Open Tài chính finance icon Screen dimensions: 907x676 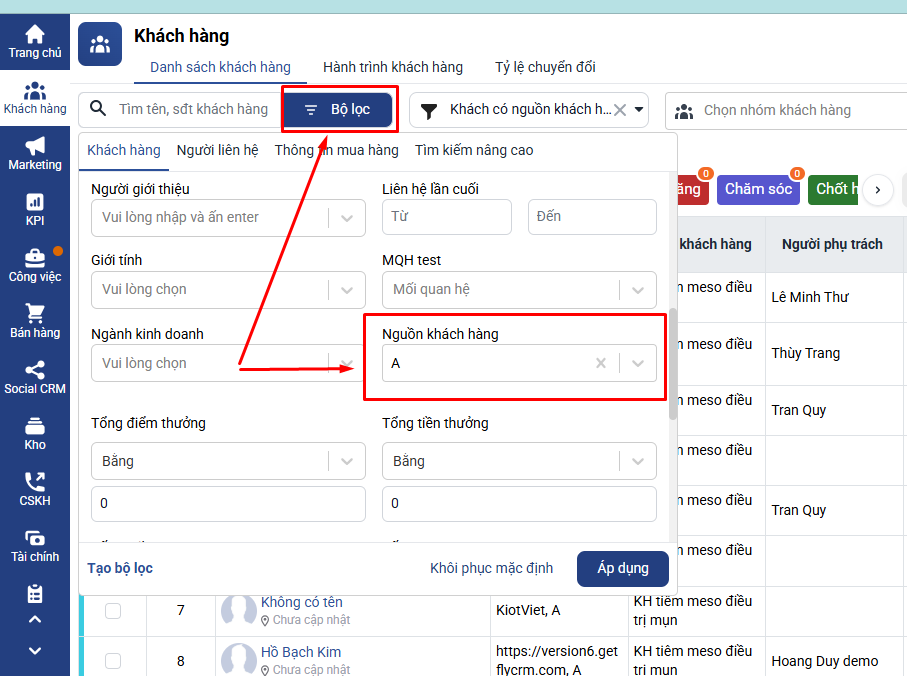35,538
